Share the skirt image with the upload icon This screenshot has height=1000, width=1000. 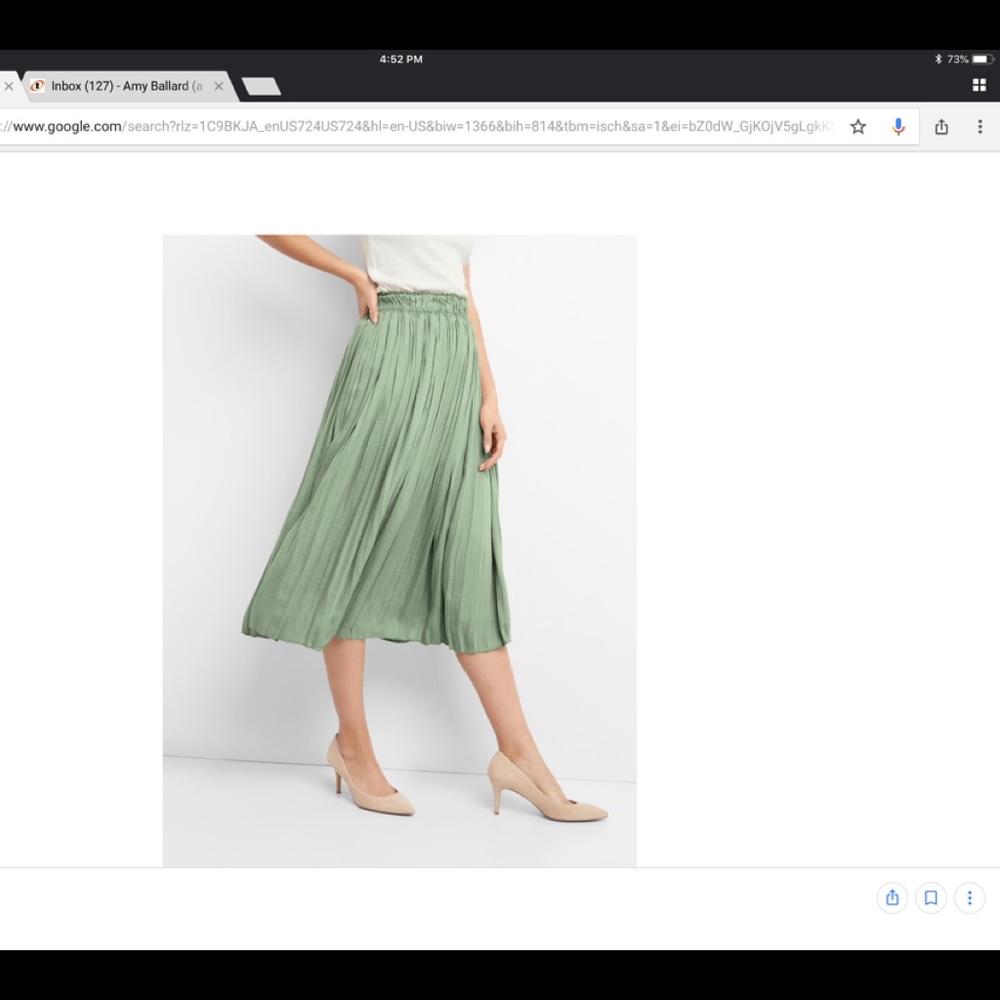(891, 898)
